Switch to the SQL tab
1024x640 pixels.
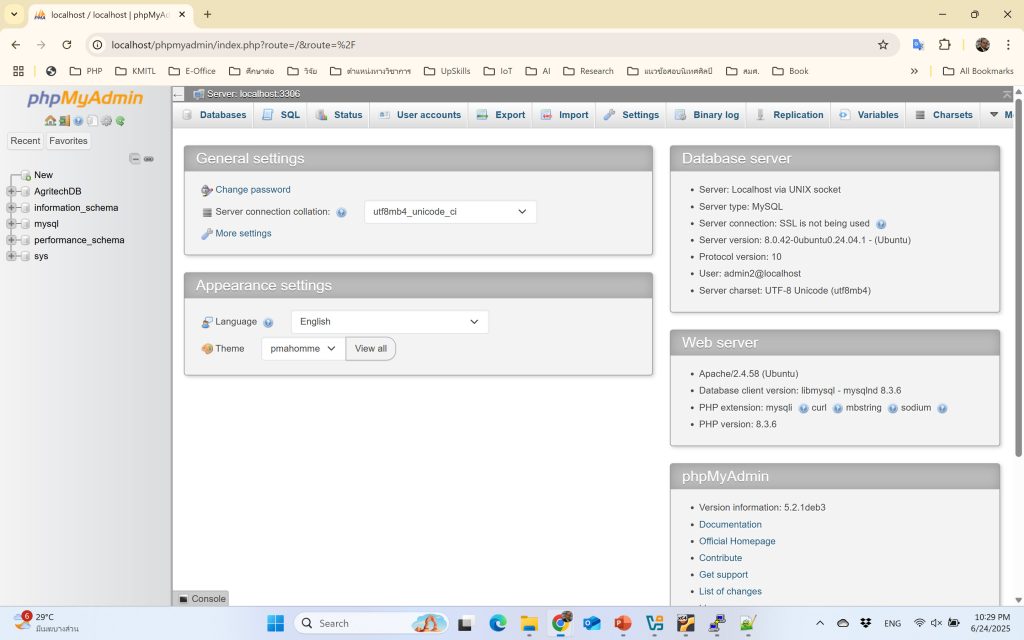click(281, 115)
